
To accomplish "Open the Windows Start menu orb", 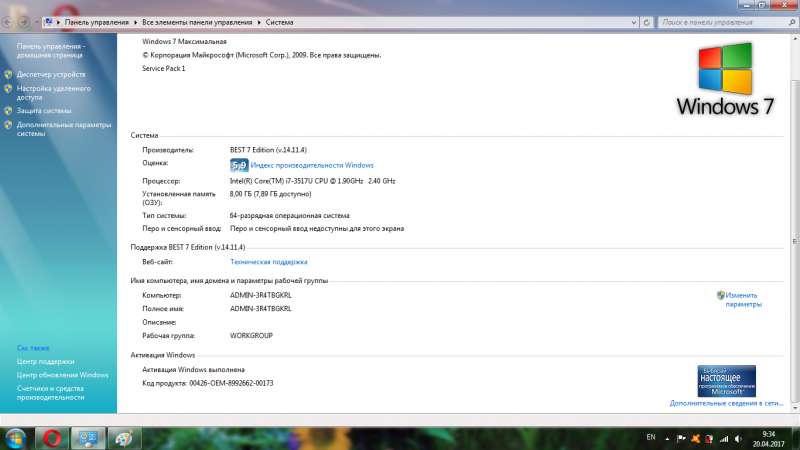I will pos(17,438).
